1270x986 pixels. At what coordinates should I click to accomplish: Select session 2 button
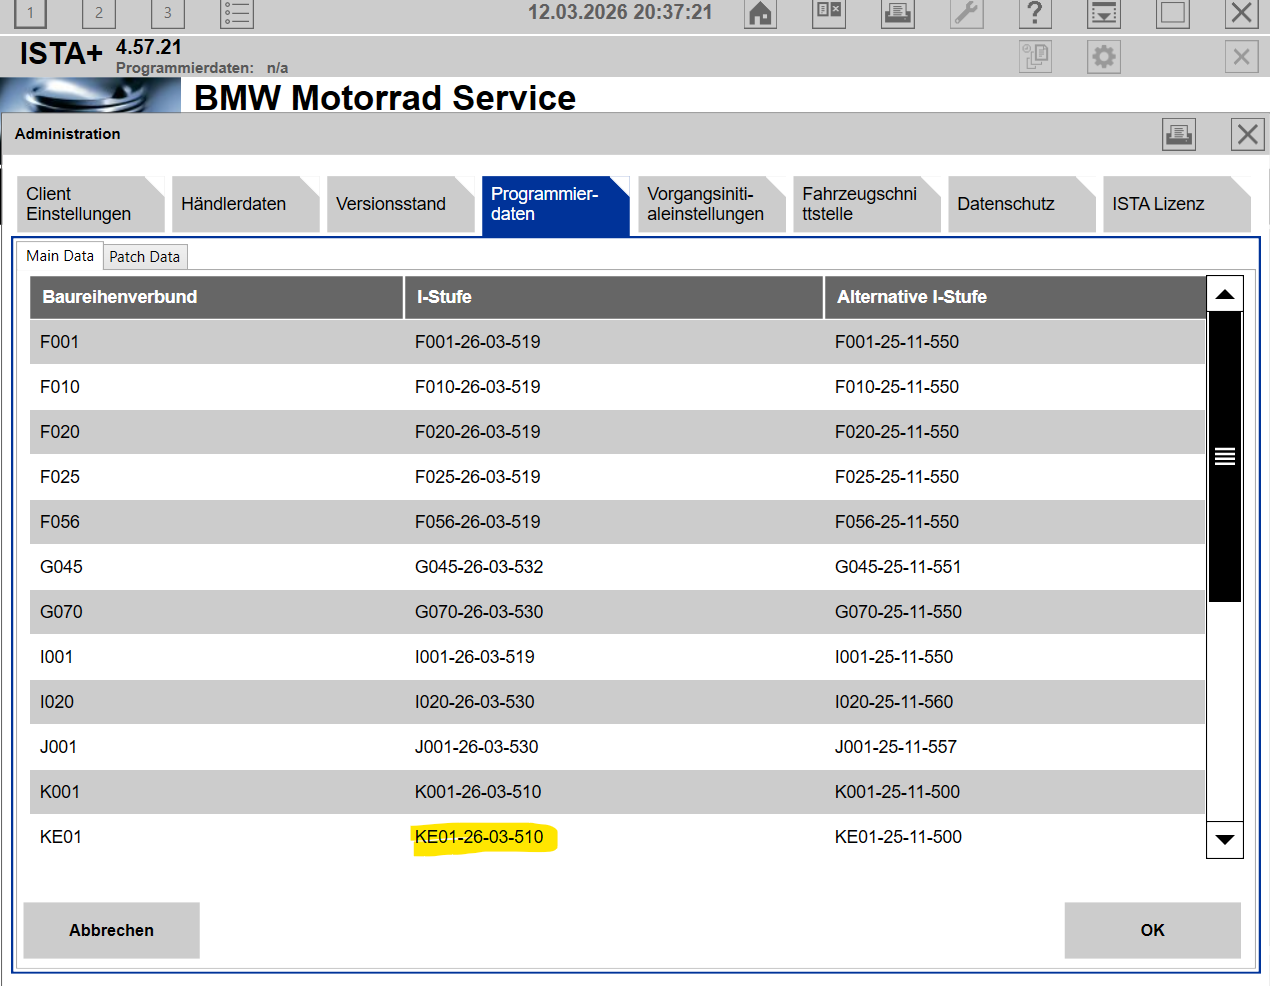[x=98, y=13]
